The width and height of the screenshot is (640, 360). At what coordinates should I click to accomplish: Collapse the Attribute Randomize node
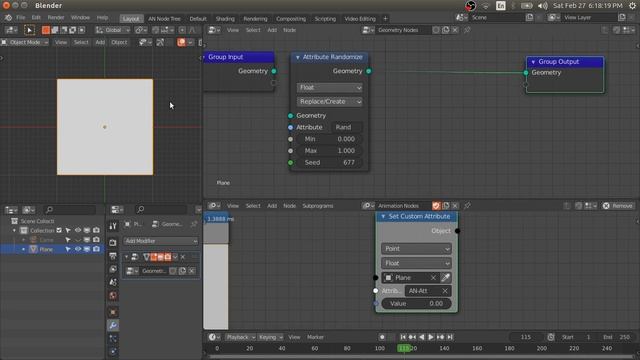pos(298,57)
